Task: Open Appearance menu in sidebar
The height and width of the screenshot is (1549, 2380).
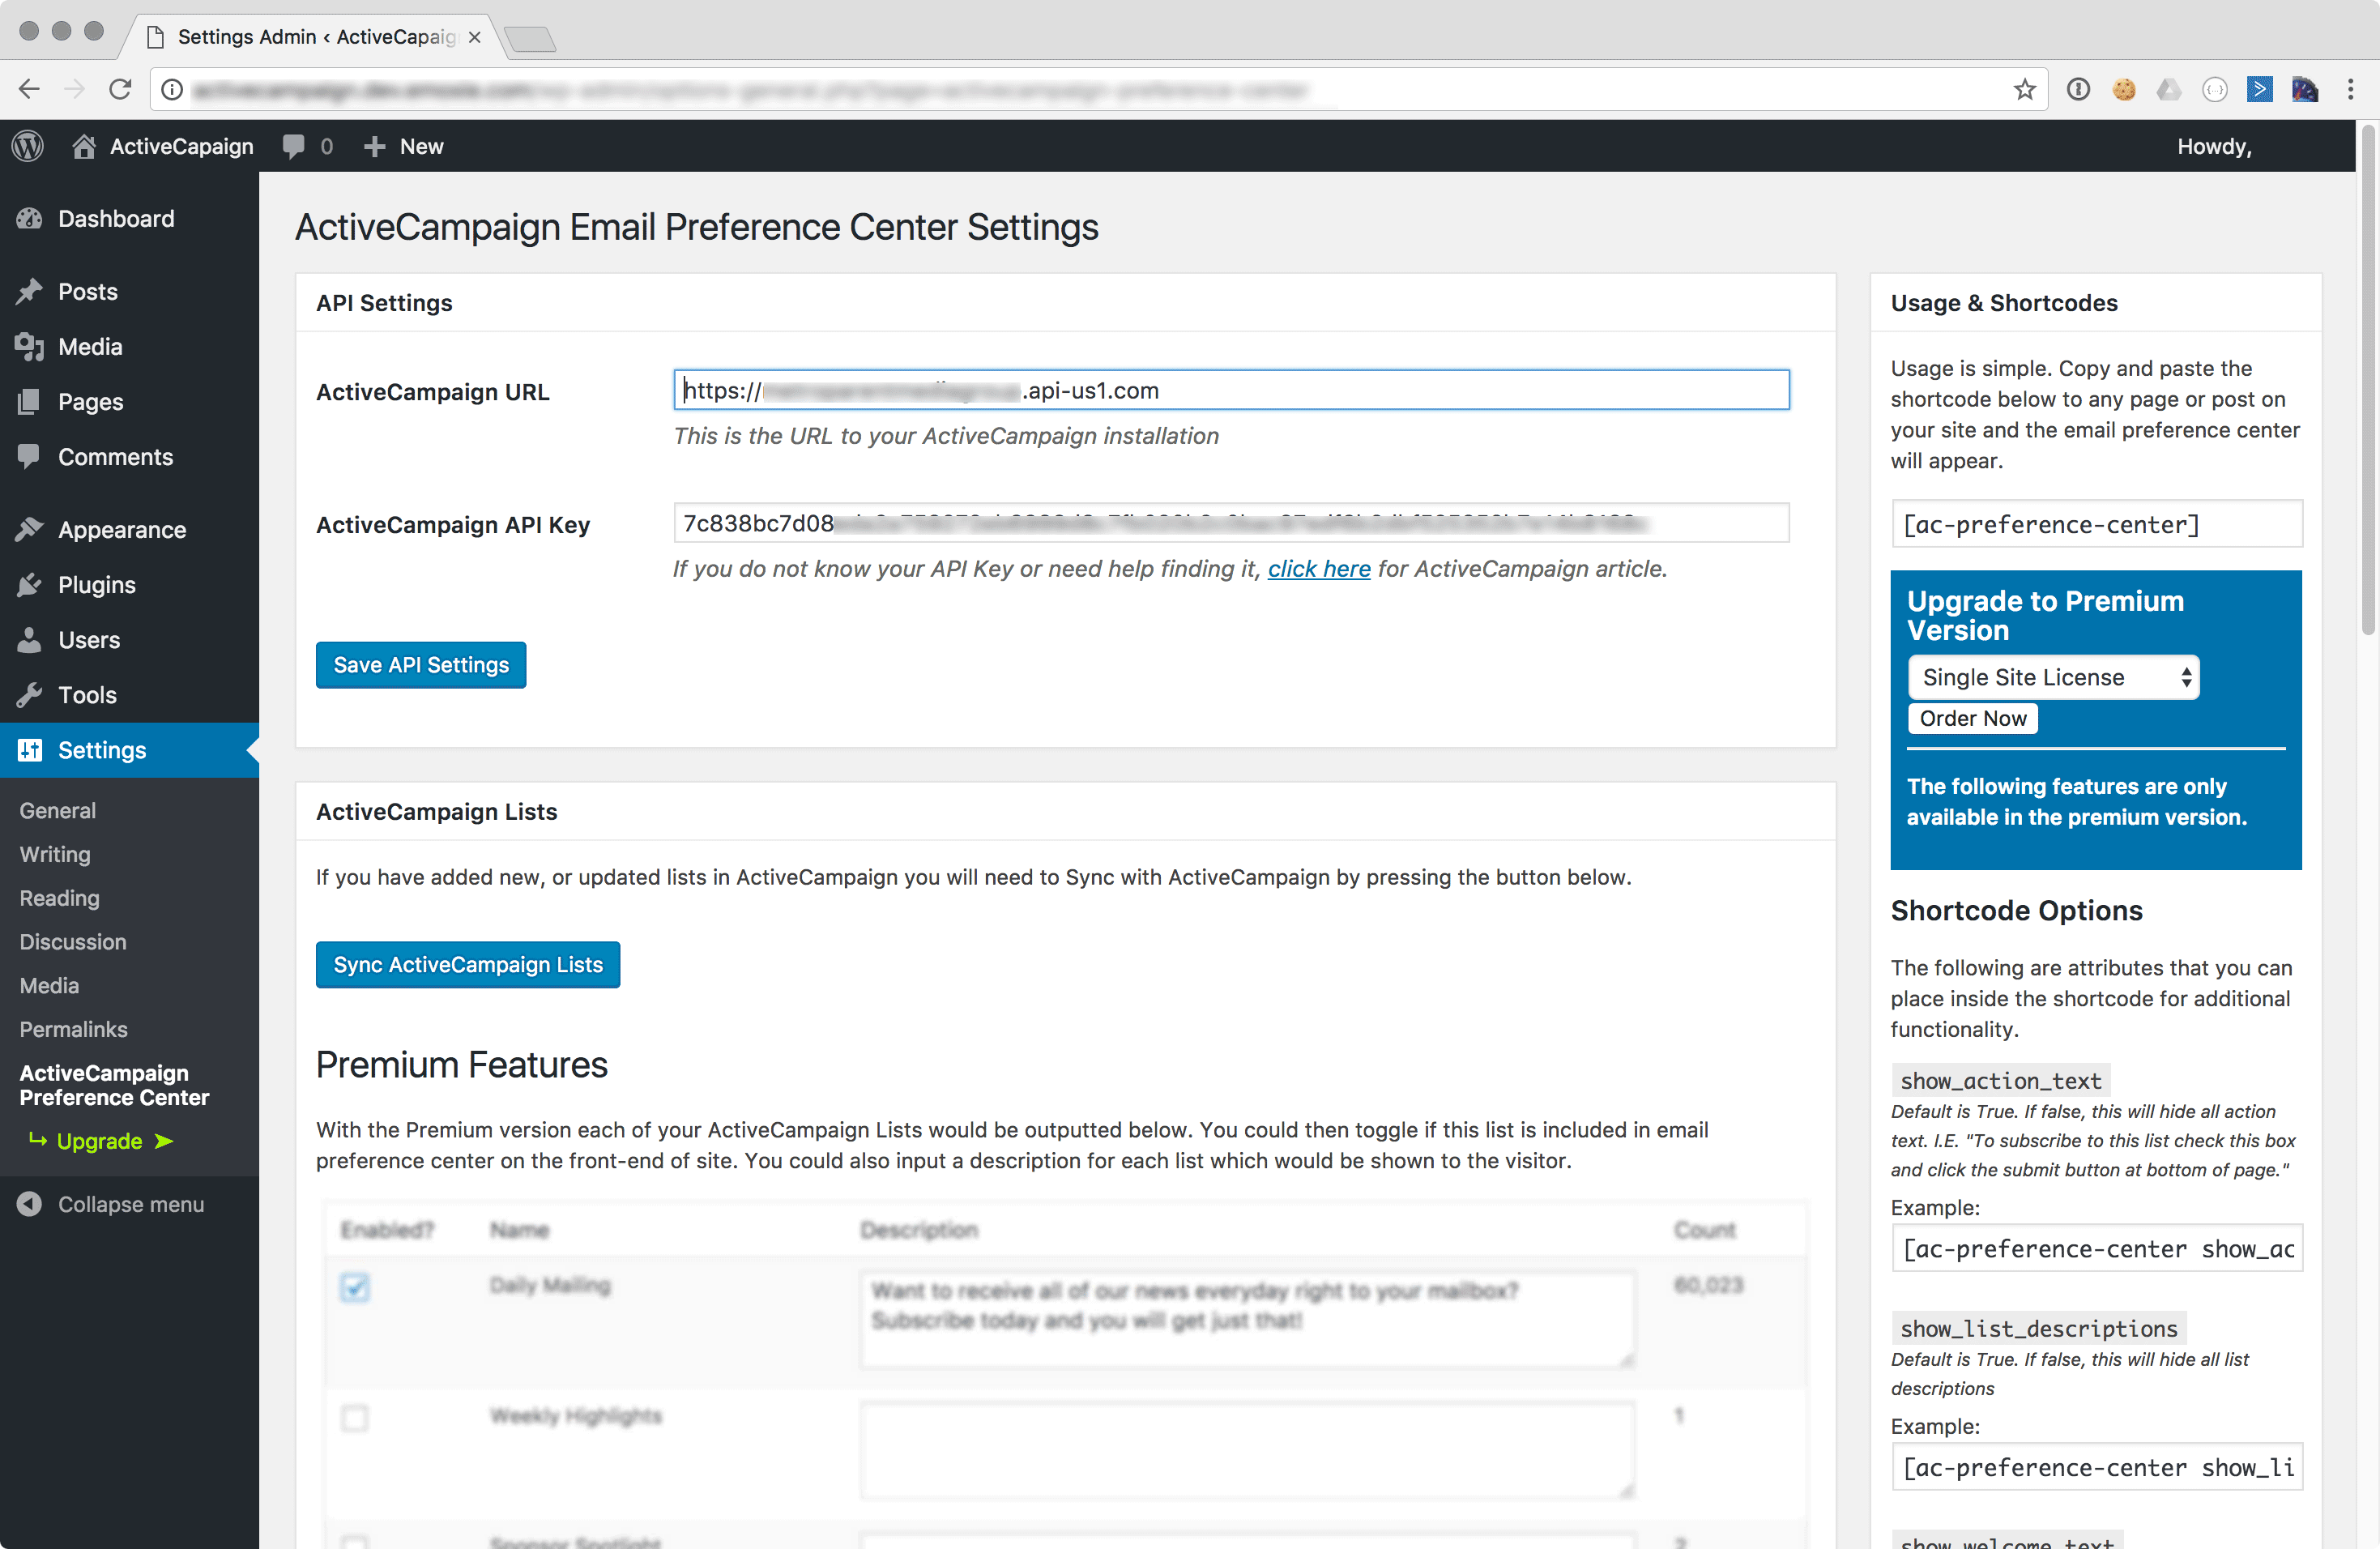Action: coord(129,529)
